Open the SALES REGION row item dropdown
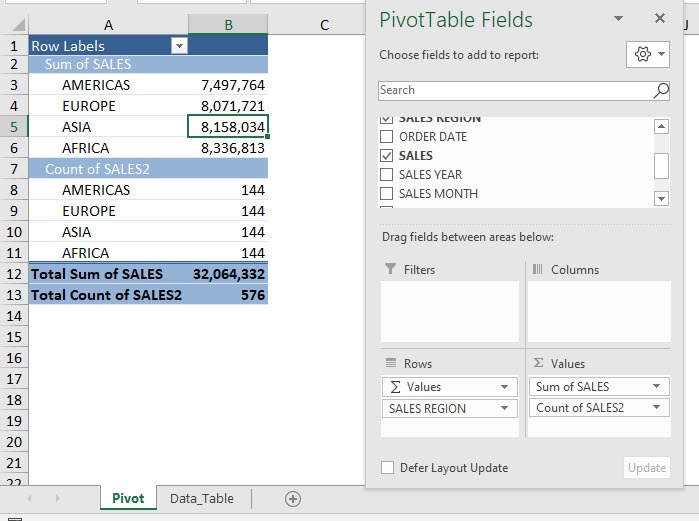This screenshot has width=699, height=521. 504,408
